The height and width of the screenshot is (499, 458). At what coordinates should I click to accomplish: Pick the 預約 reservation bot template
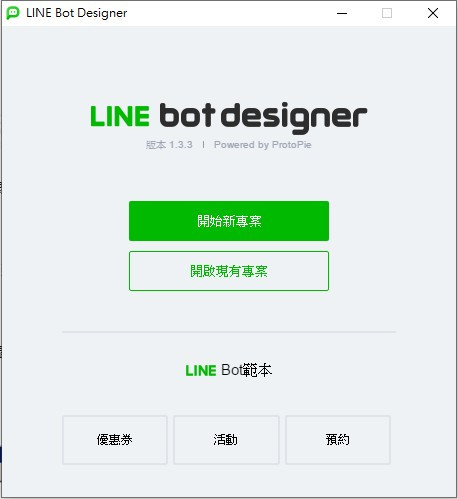tap(338, 440)
